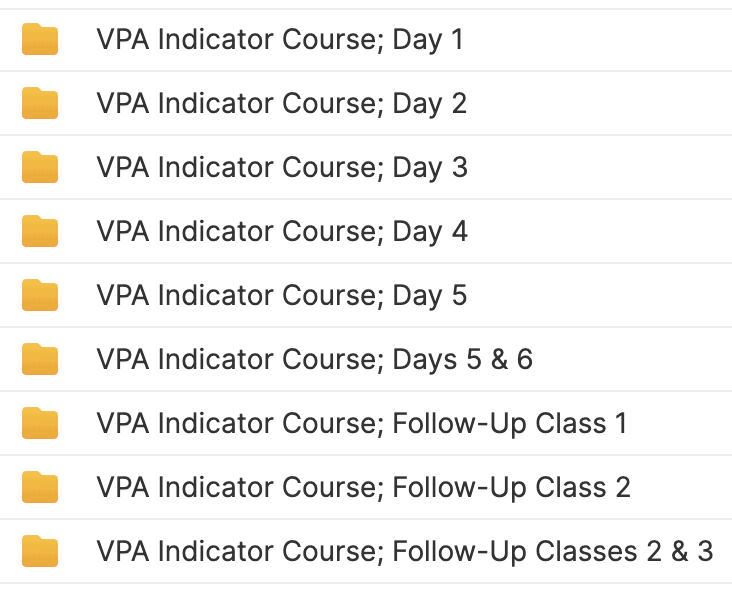This screenshot has width=732, height=590.
Task: Select the Day 3 folder icon
Action: pyautogui.click(x=40, y=167)
